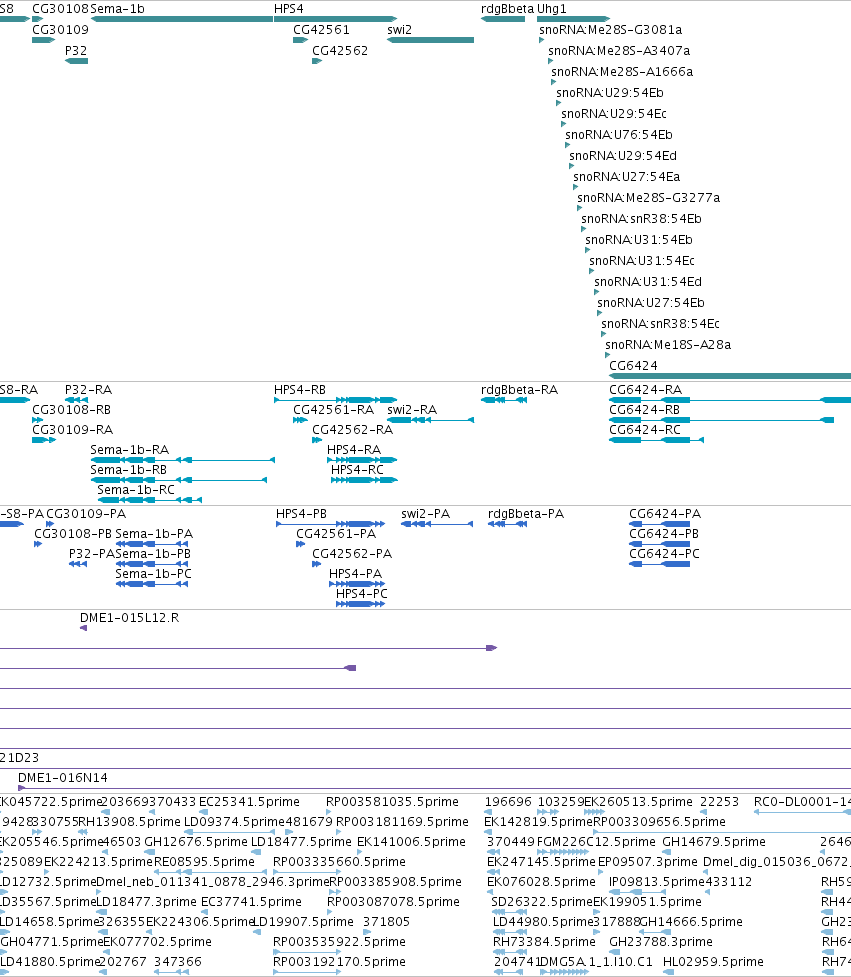The width and height of the screenshot is (851, 977).
Task: Select the swi2 gene feature bar
Action: [x=430, y=40]
